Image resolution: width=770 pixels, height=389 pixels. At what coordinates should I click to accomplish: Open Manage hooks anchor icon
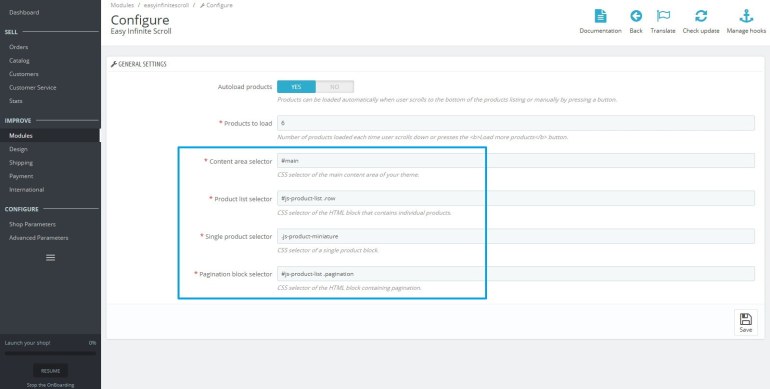tap(746, 16)
